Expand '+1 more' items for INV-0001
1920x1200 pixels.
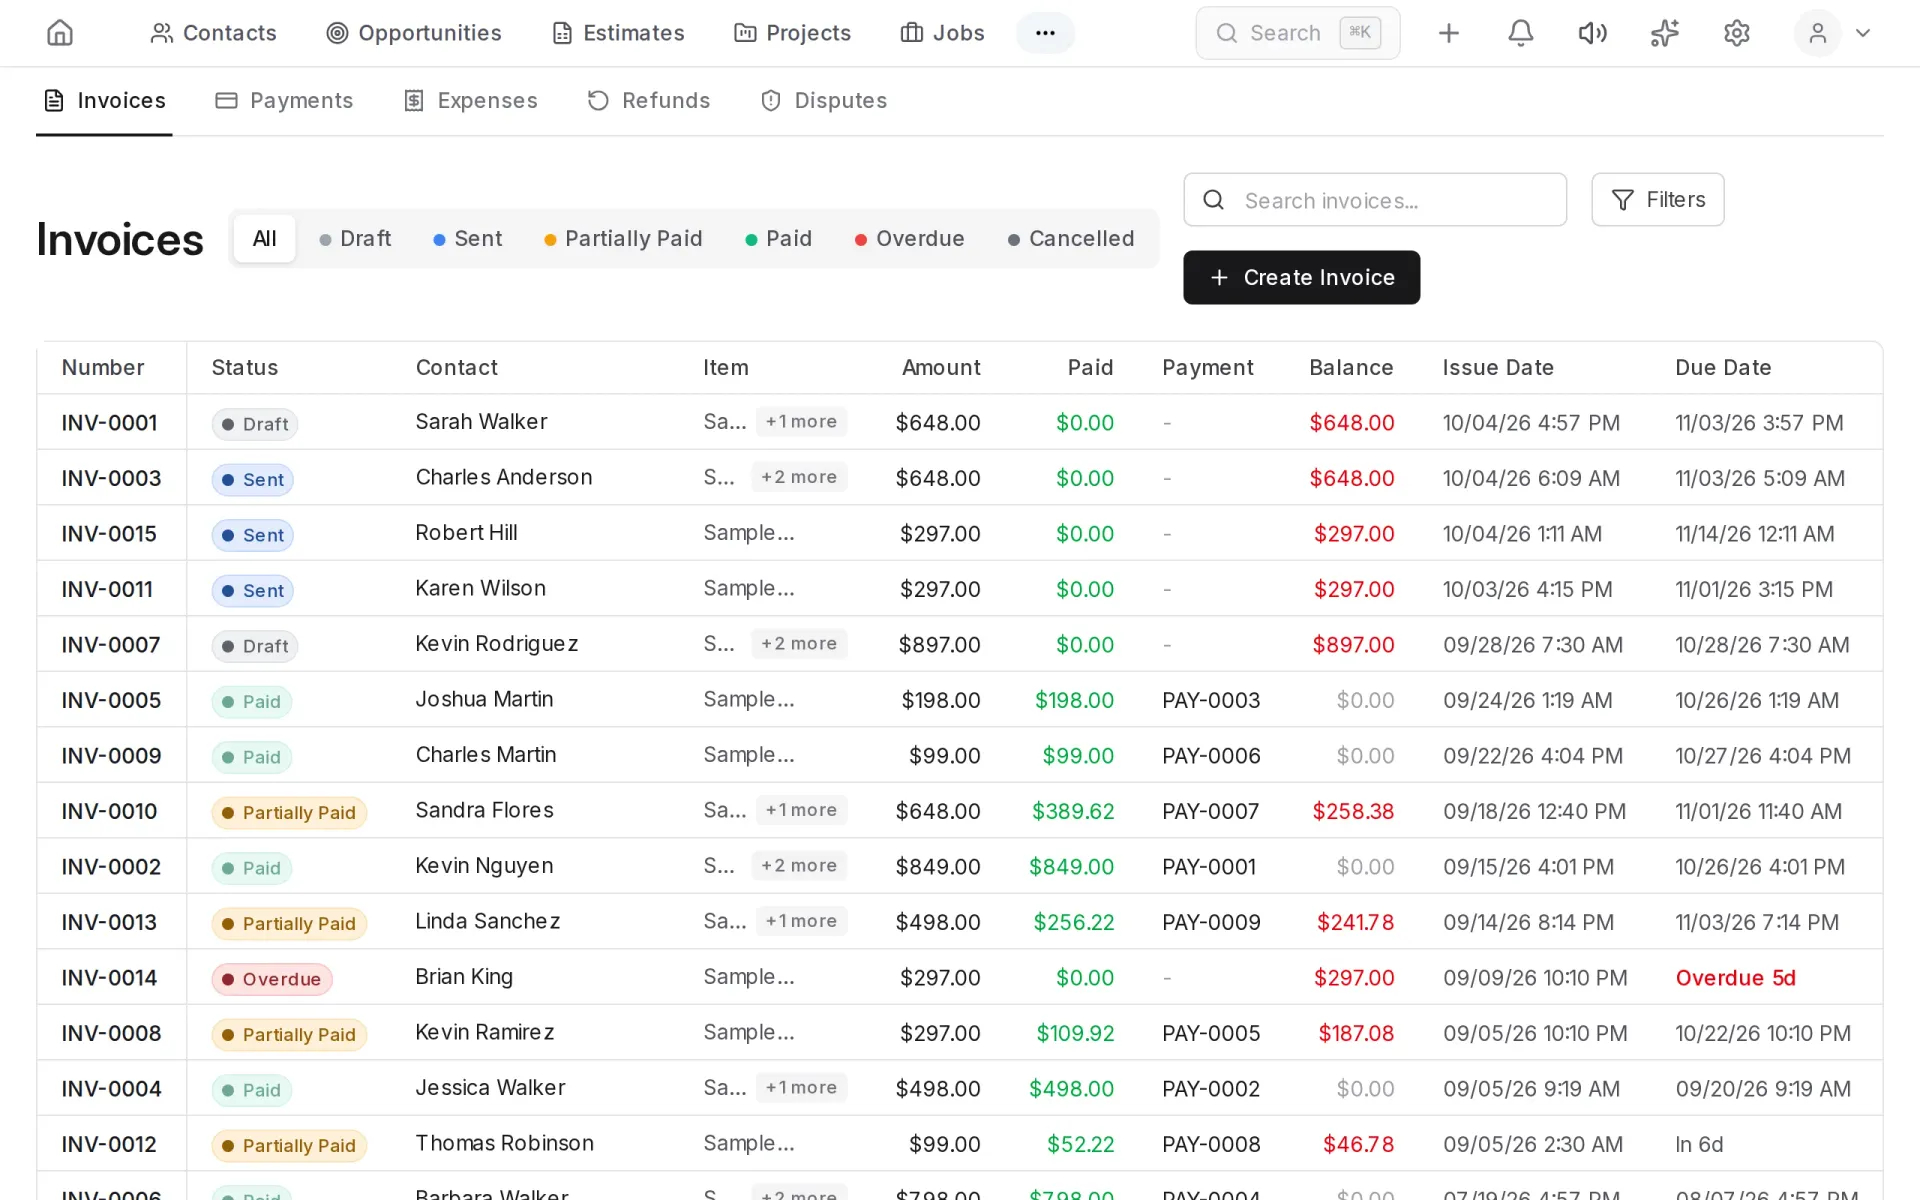pos(801,422)
